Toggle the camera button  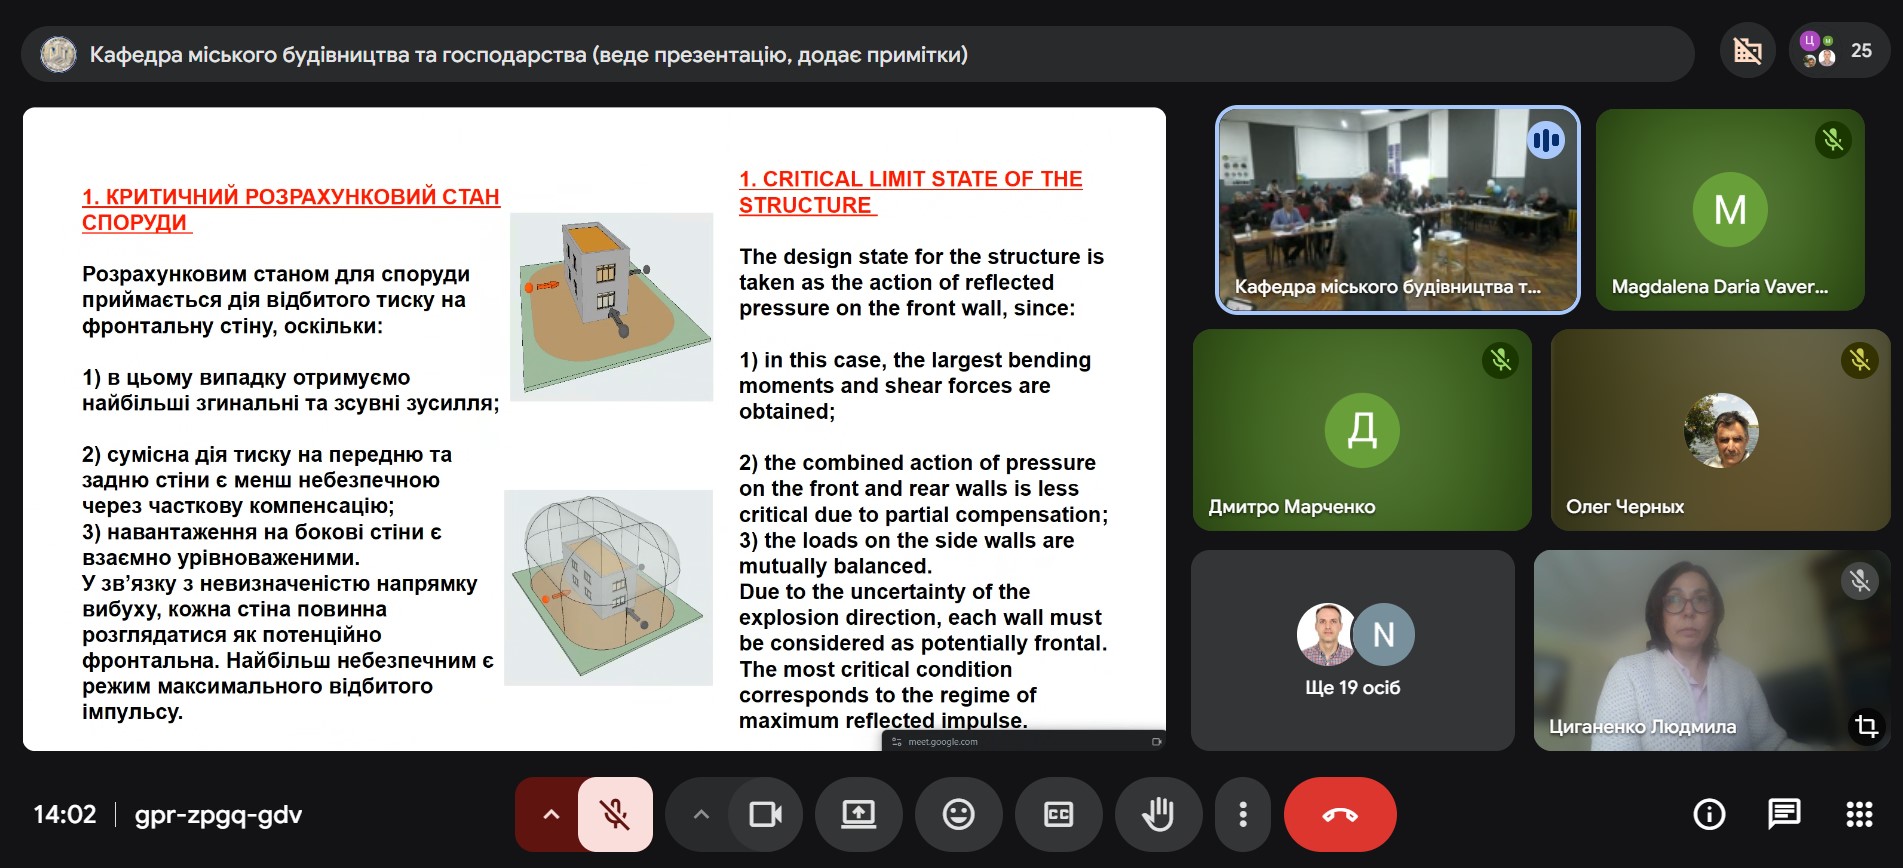point(765,815)
